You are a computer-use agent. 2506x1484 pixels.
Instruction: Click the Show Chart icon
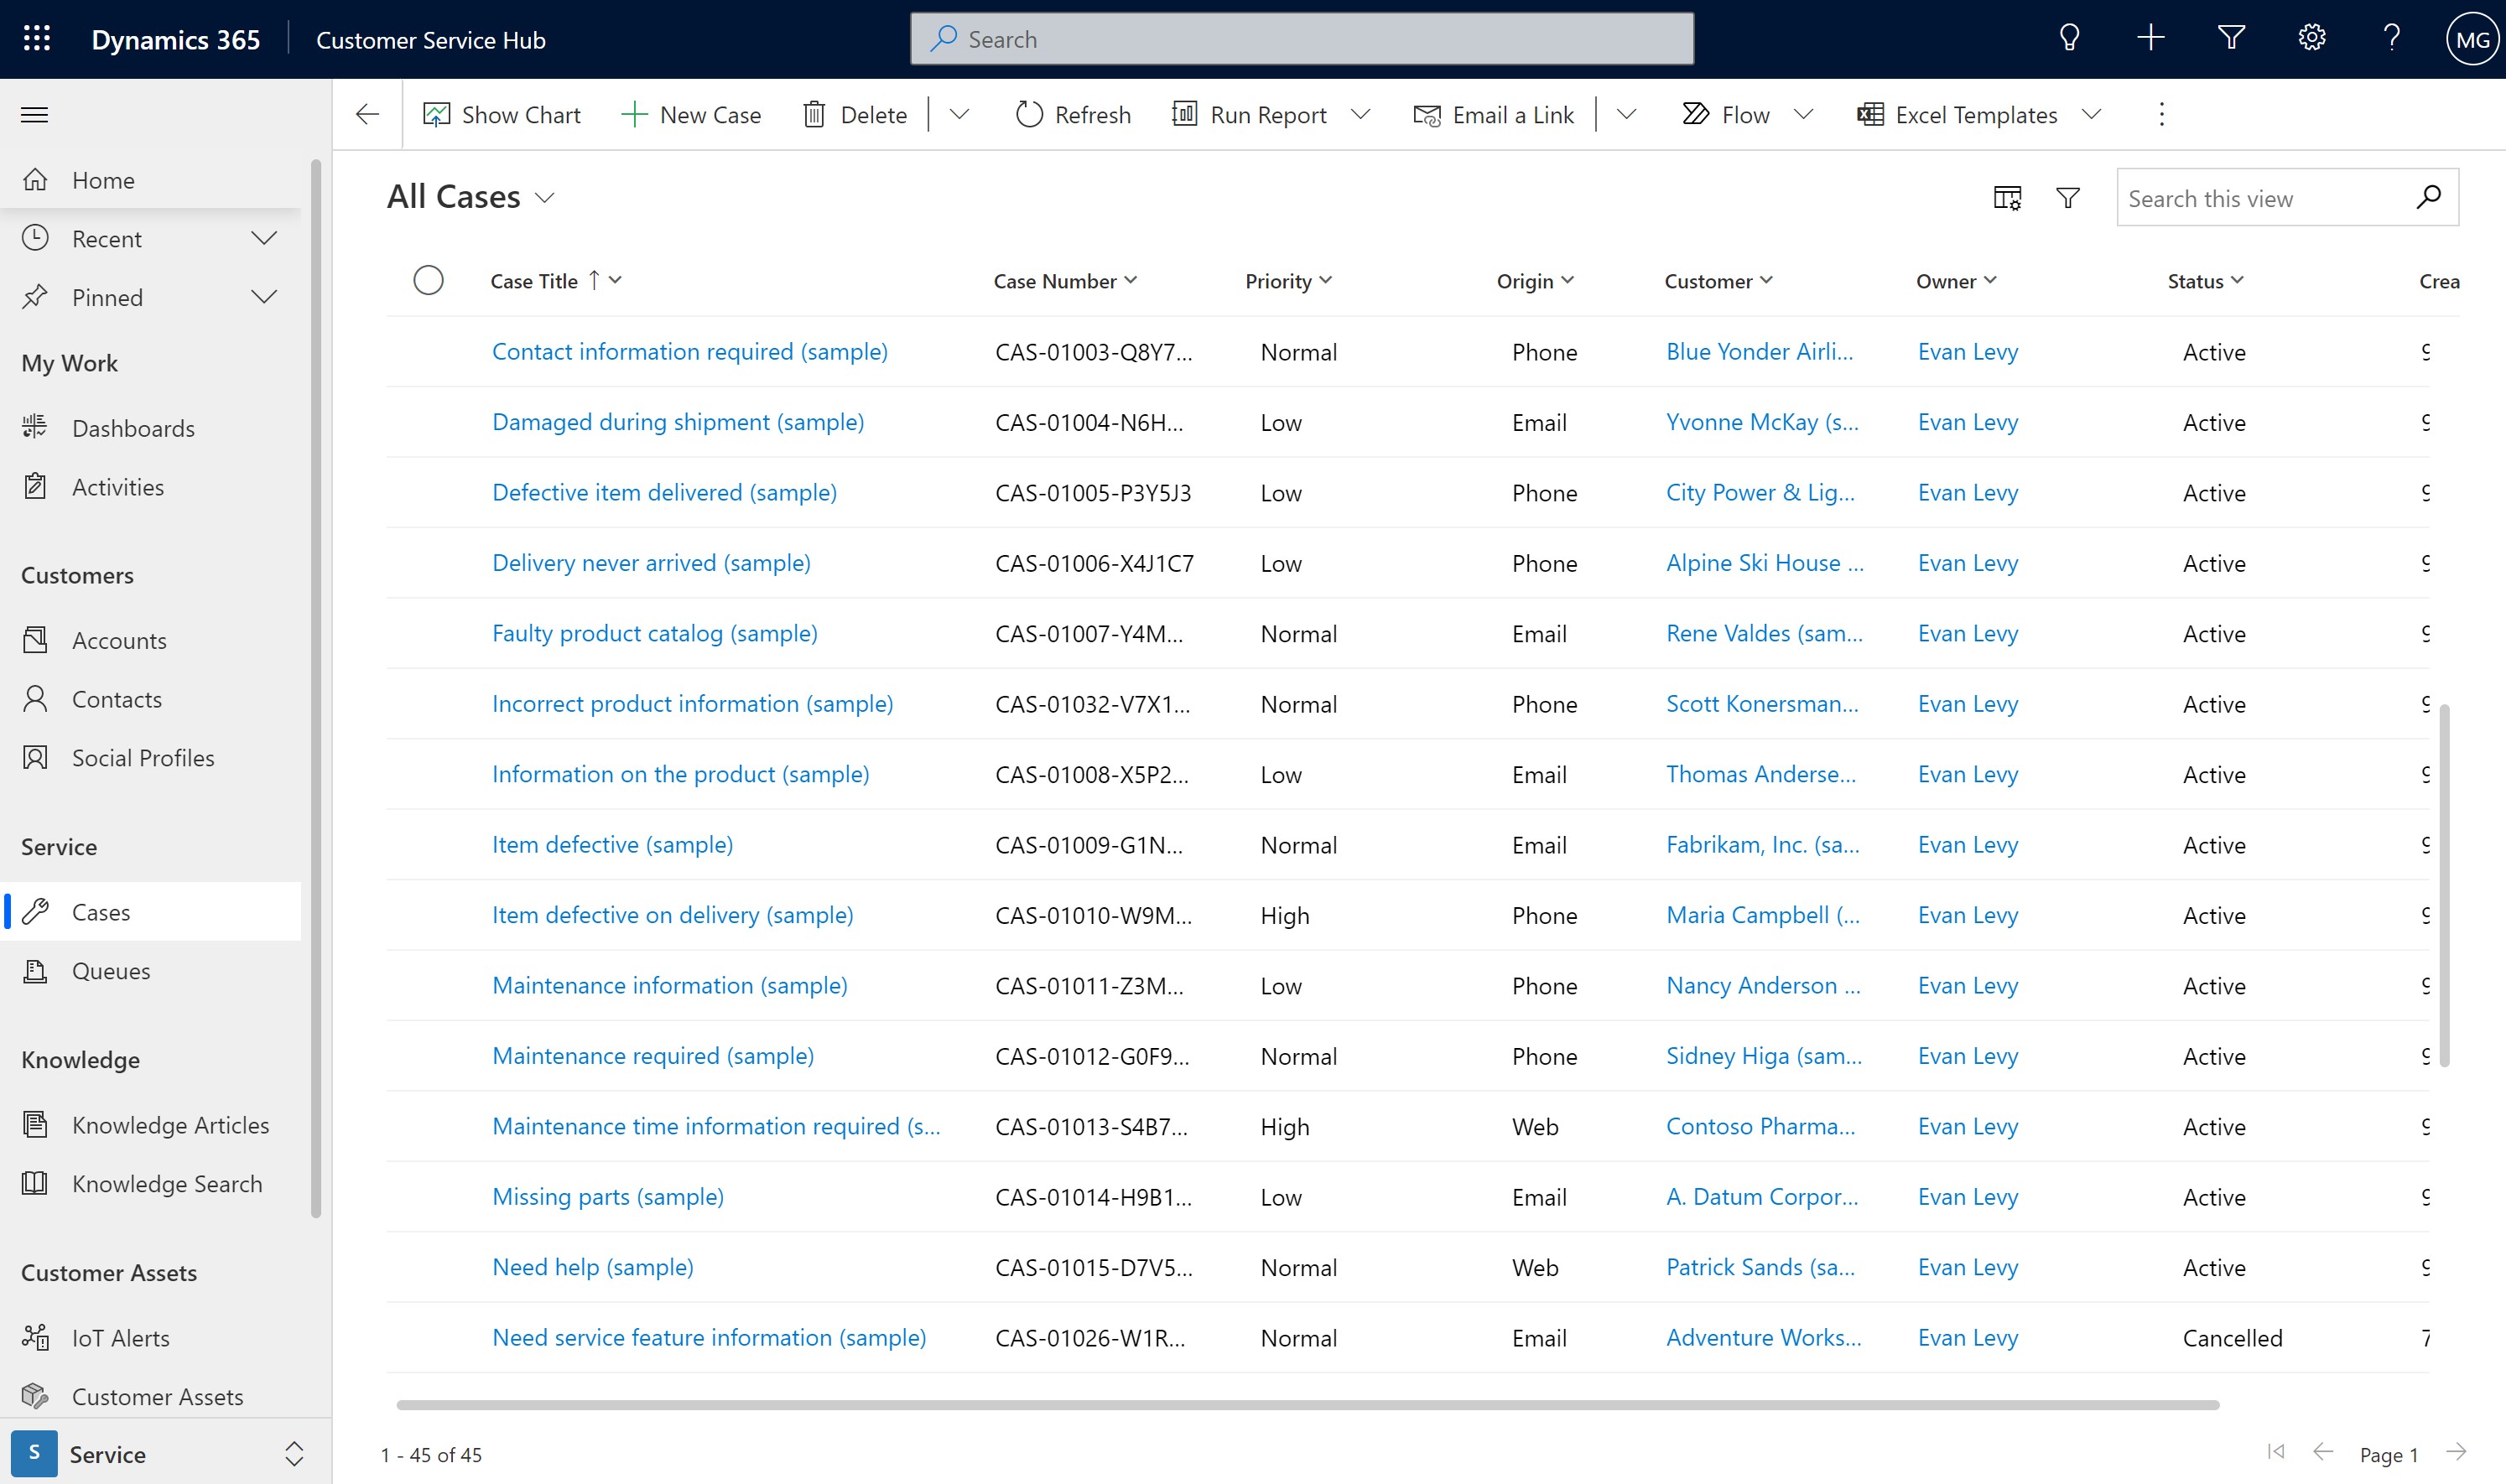coord(434,113)
